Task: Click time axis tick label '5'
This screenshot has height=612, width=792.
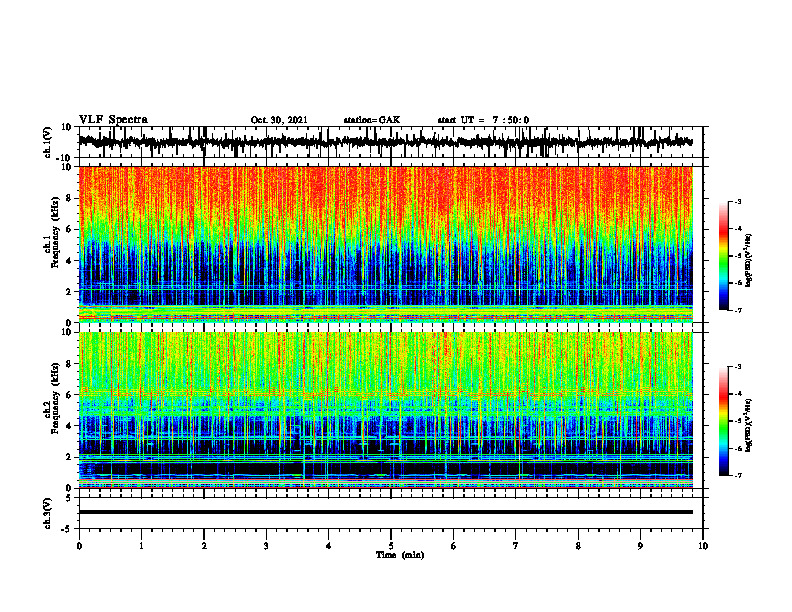Action: [x=391, y=546]
